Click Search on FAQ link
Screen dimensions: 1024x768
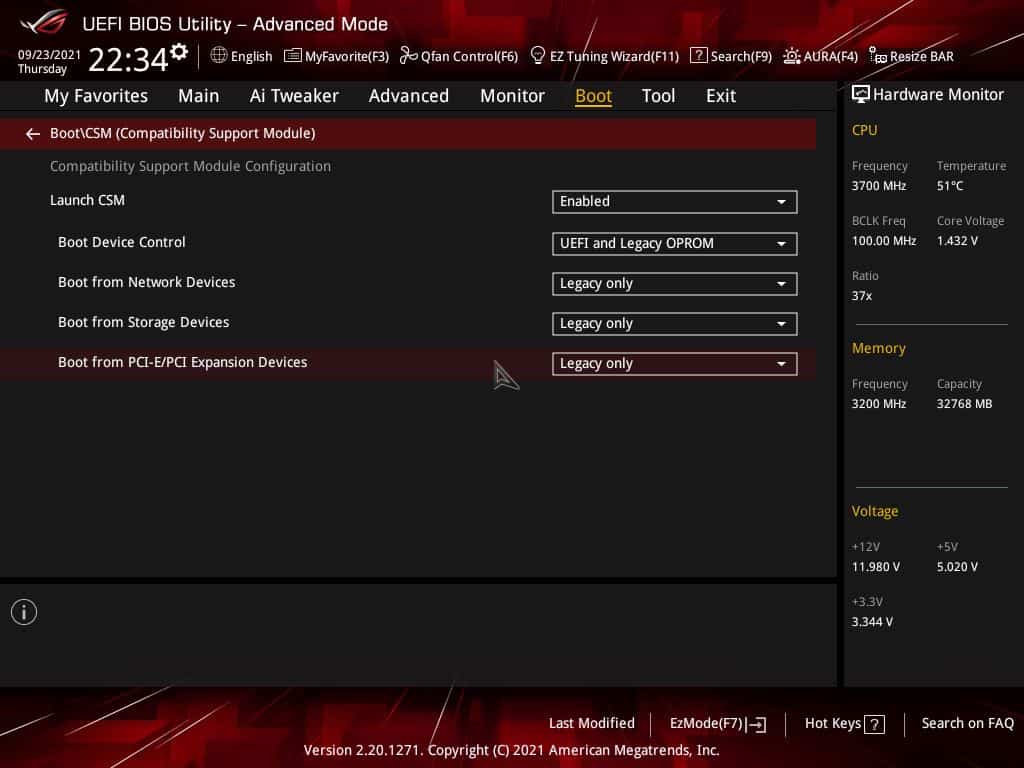[967, 724]
